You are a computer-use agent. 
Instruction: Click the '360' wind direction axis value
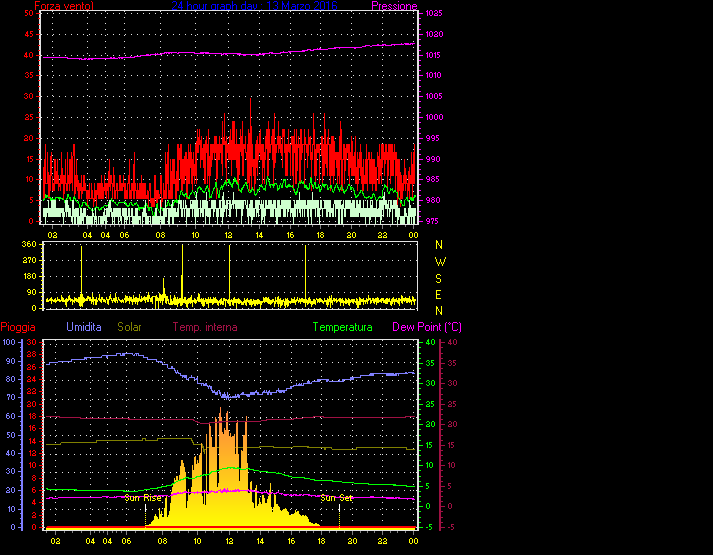click(x=29, y=244)
